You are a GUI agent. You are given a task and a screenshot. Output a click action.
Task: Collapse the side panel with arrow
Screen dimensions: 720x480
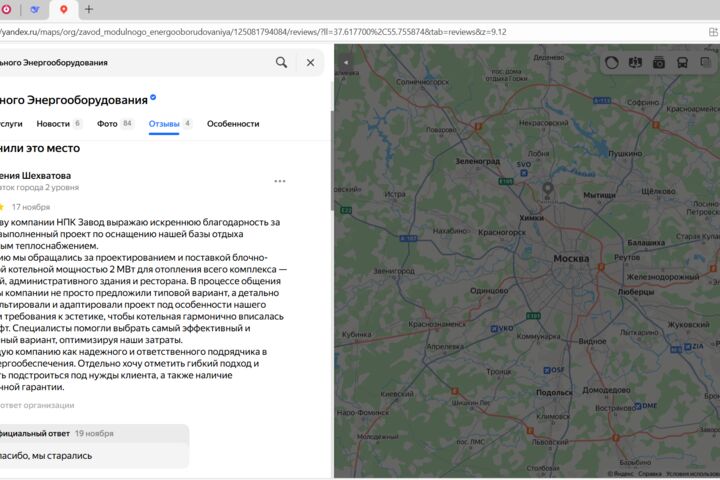tap(346, 62)
